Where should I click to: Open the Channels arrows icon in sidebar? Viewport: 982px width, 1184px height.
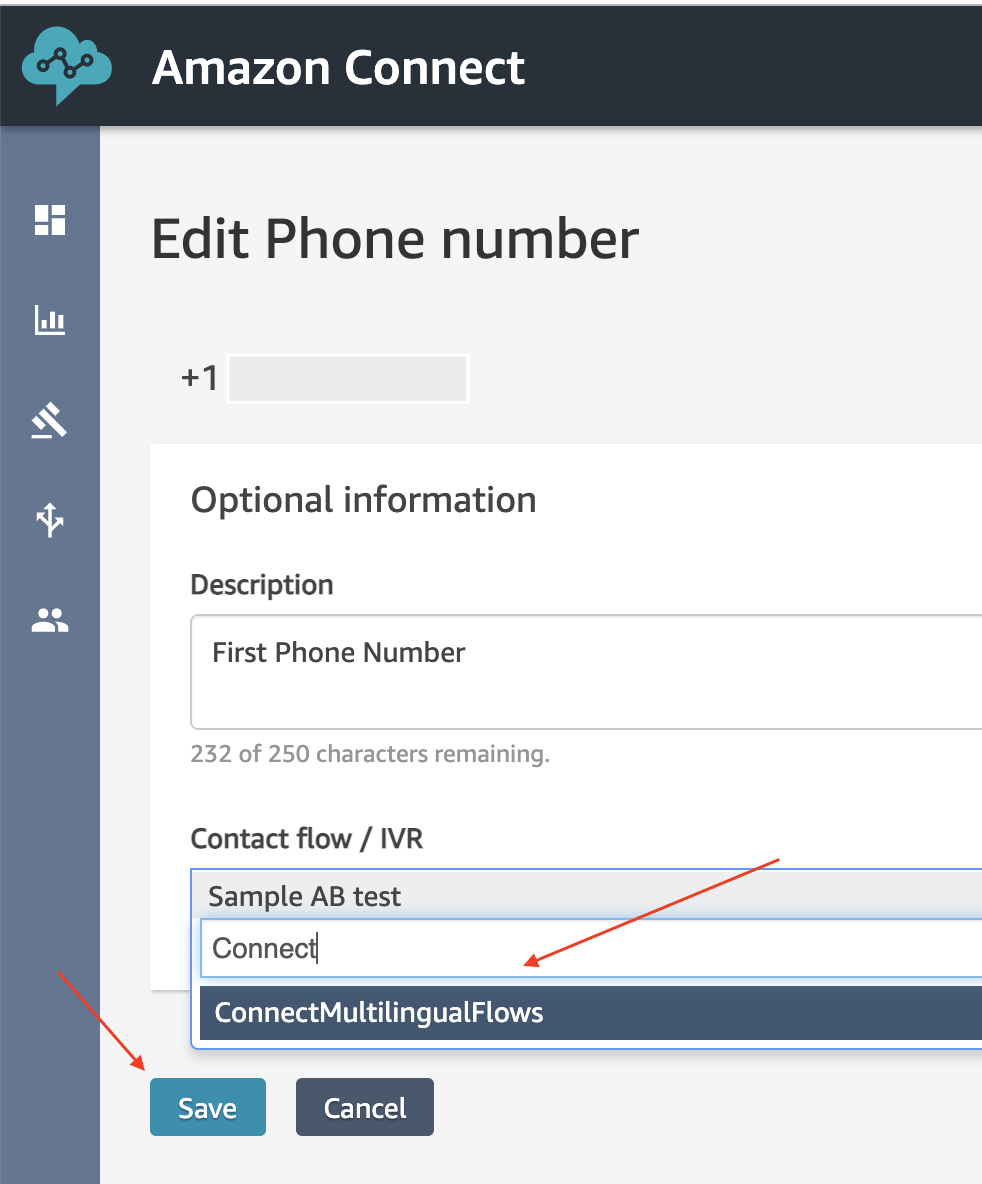(50, 520)
